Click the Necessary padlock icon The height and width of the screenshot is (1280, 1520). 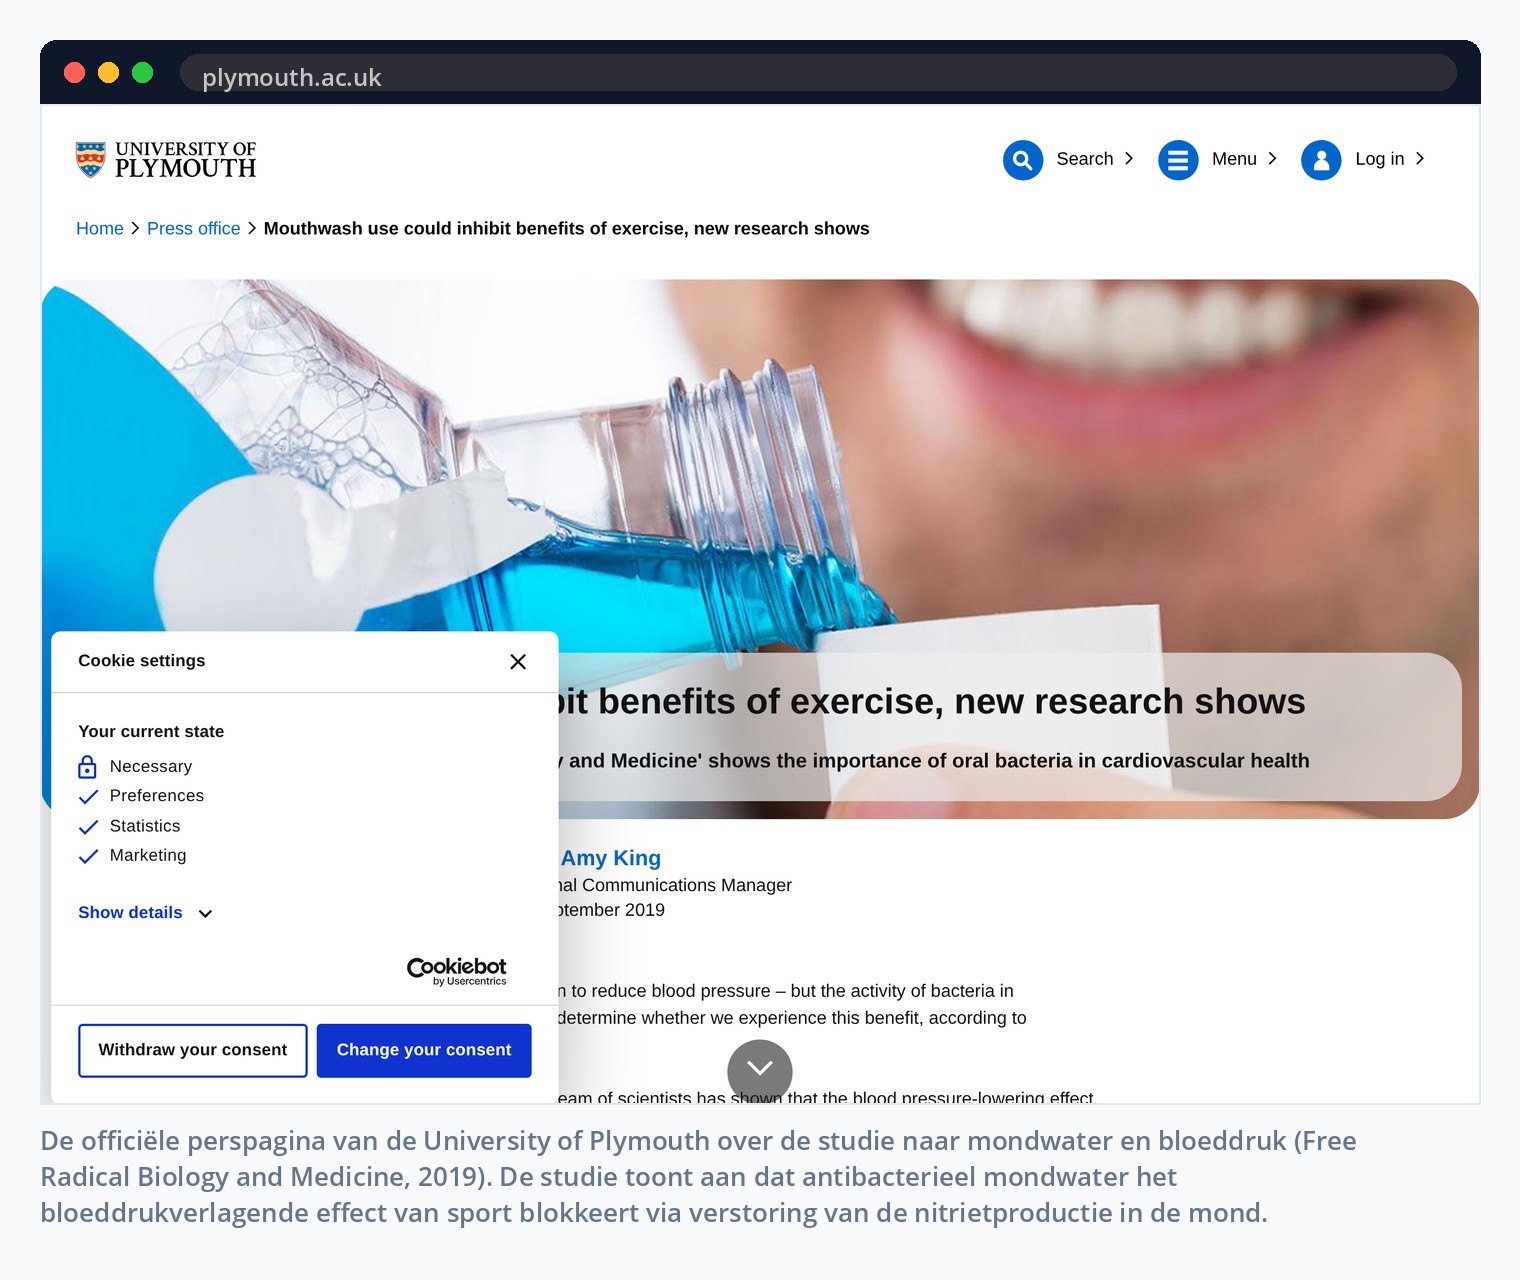[88, 767]
